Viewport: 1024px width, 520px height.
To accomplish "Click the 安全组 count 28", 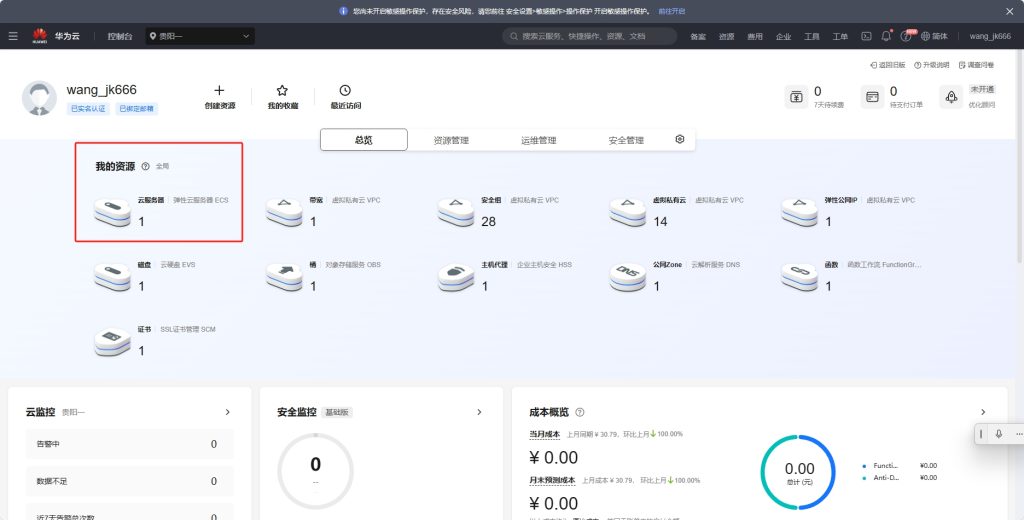I will coord(488,221).
